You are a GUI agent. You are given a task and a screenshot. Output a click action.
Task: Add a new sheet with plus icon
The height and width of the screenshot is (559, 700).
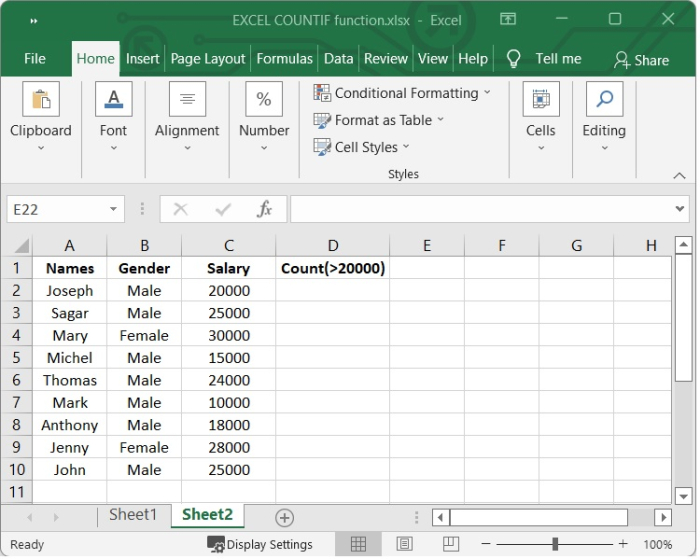pos(285,517)
